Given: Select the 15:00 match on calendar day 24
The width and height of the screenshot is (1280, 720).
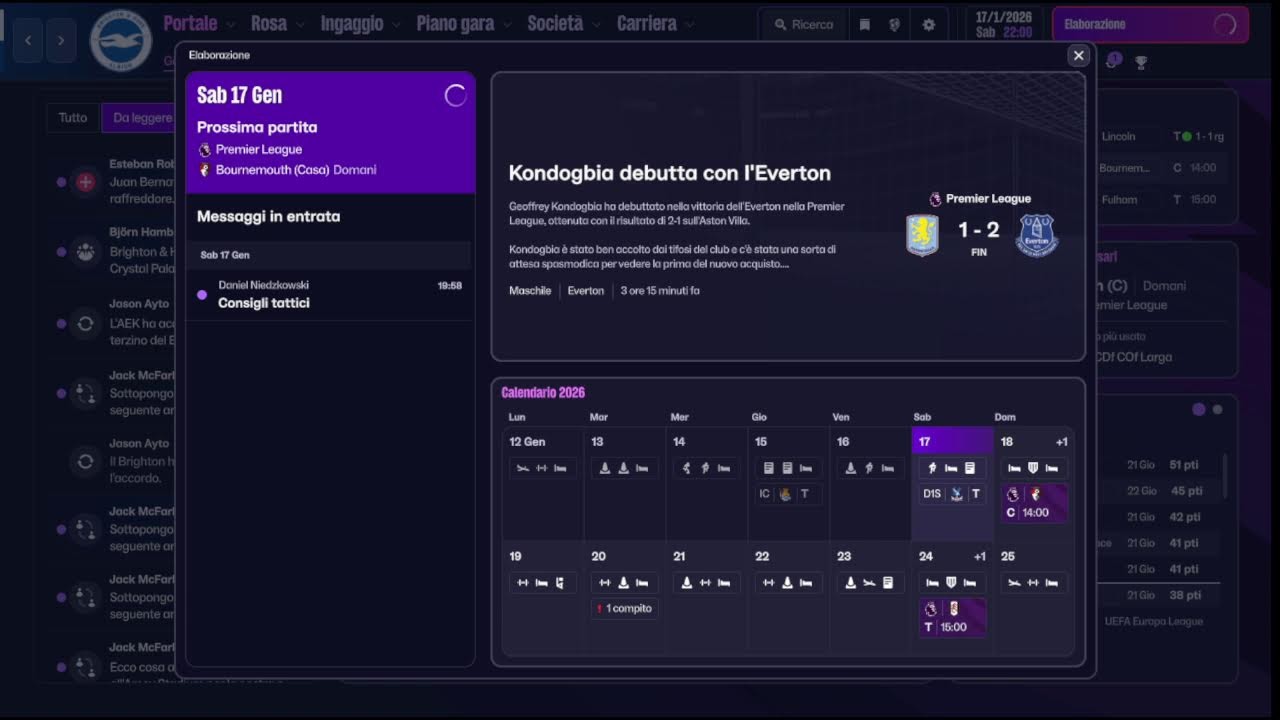Looking at the screenshot, I should (953, 617).
